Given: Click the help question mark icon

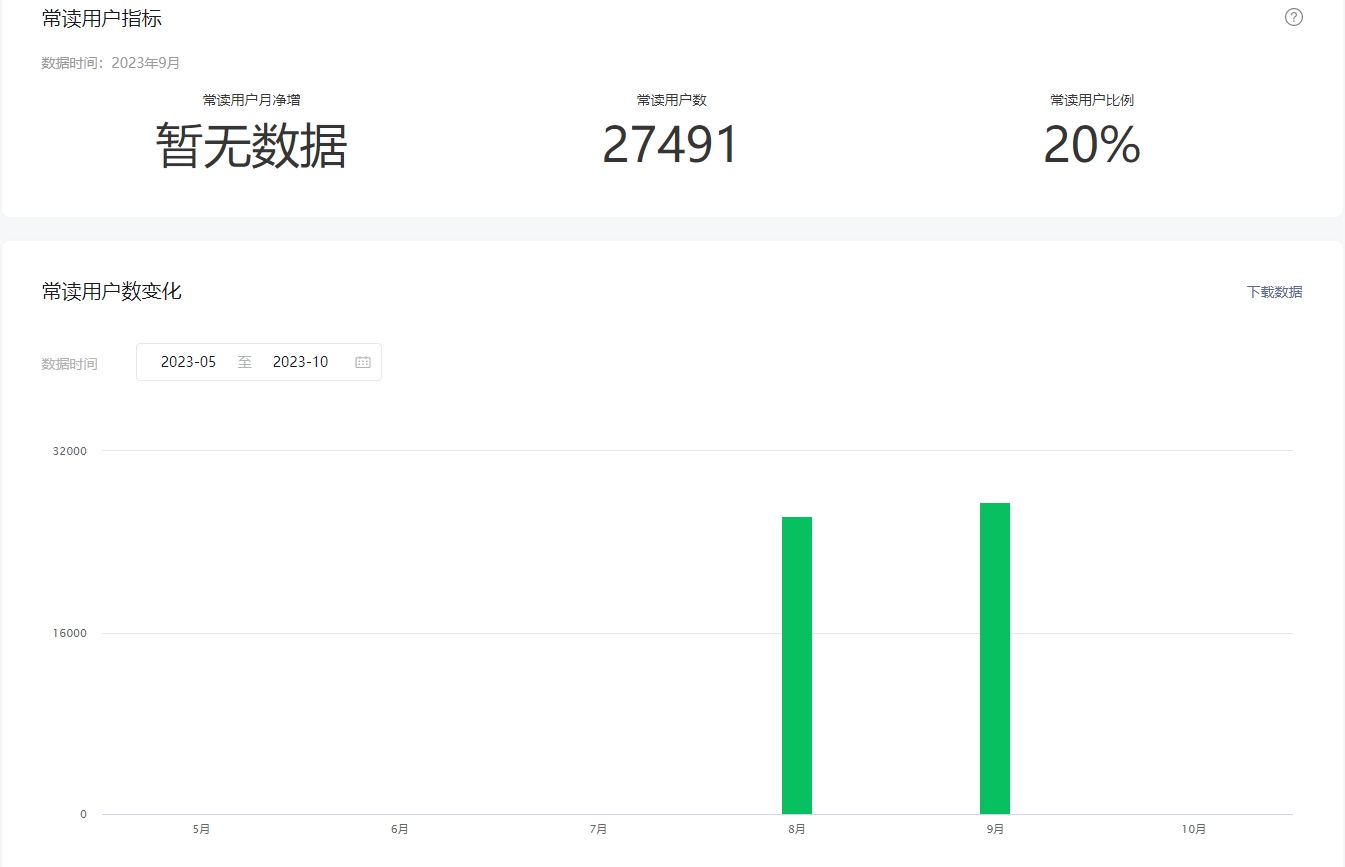Looking at the screenshot, I should tap(1293, 17).
